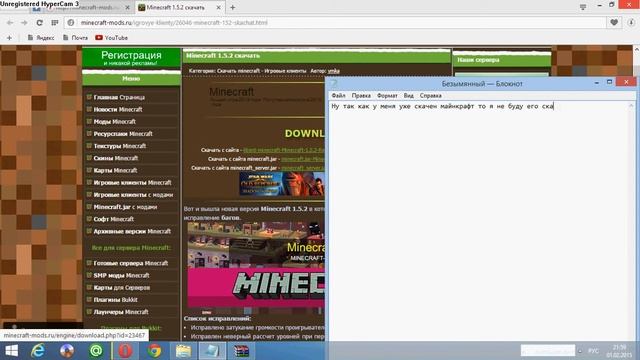Click the Регистрация banner button
This screenshot has height=360, width=640.
[131, 58]
